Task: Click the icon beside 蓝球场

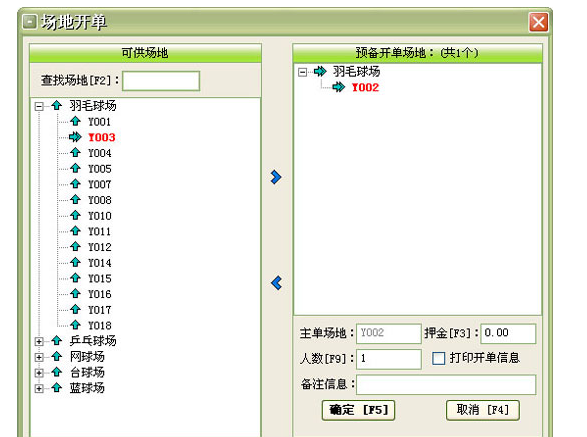Action: point(57,388)
